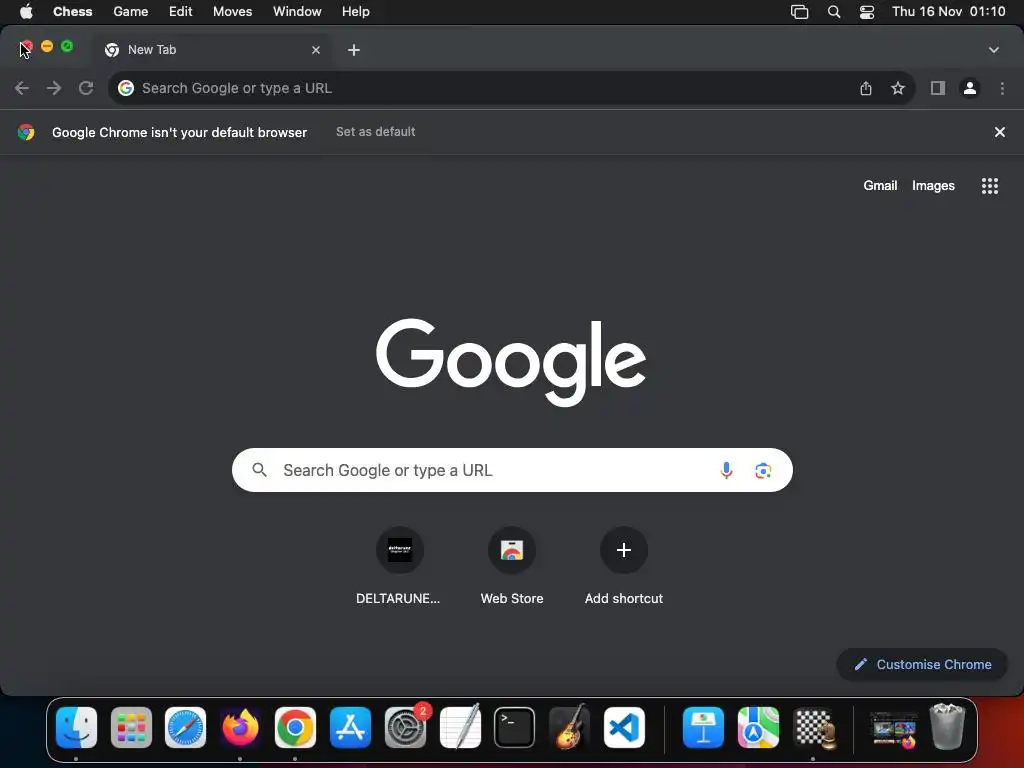Viewport: 1024px width, 768px height.
Task: Open the Google apps grid
Action: [x=990, y=186]
